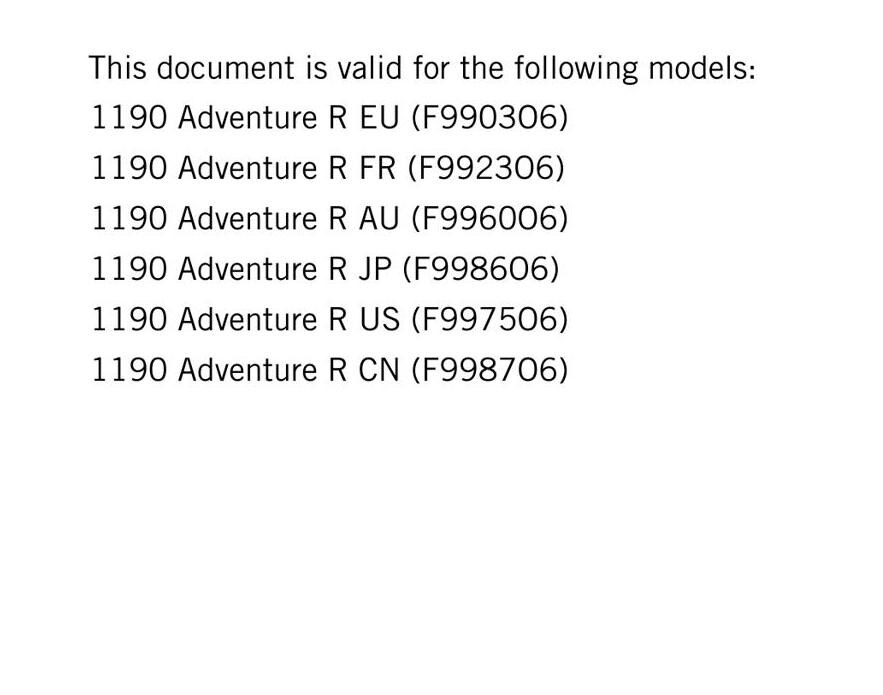Click the model code F9960O6
Viewport: 883px width, 695px height.
[489, 219]
